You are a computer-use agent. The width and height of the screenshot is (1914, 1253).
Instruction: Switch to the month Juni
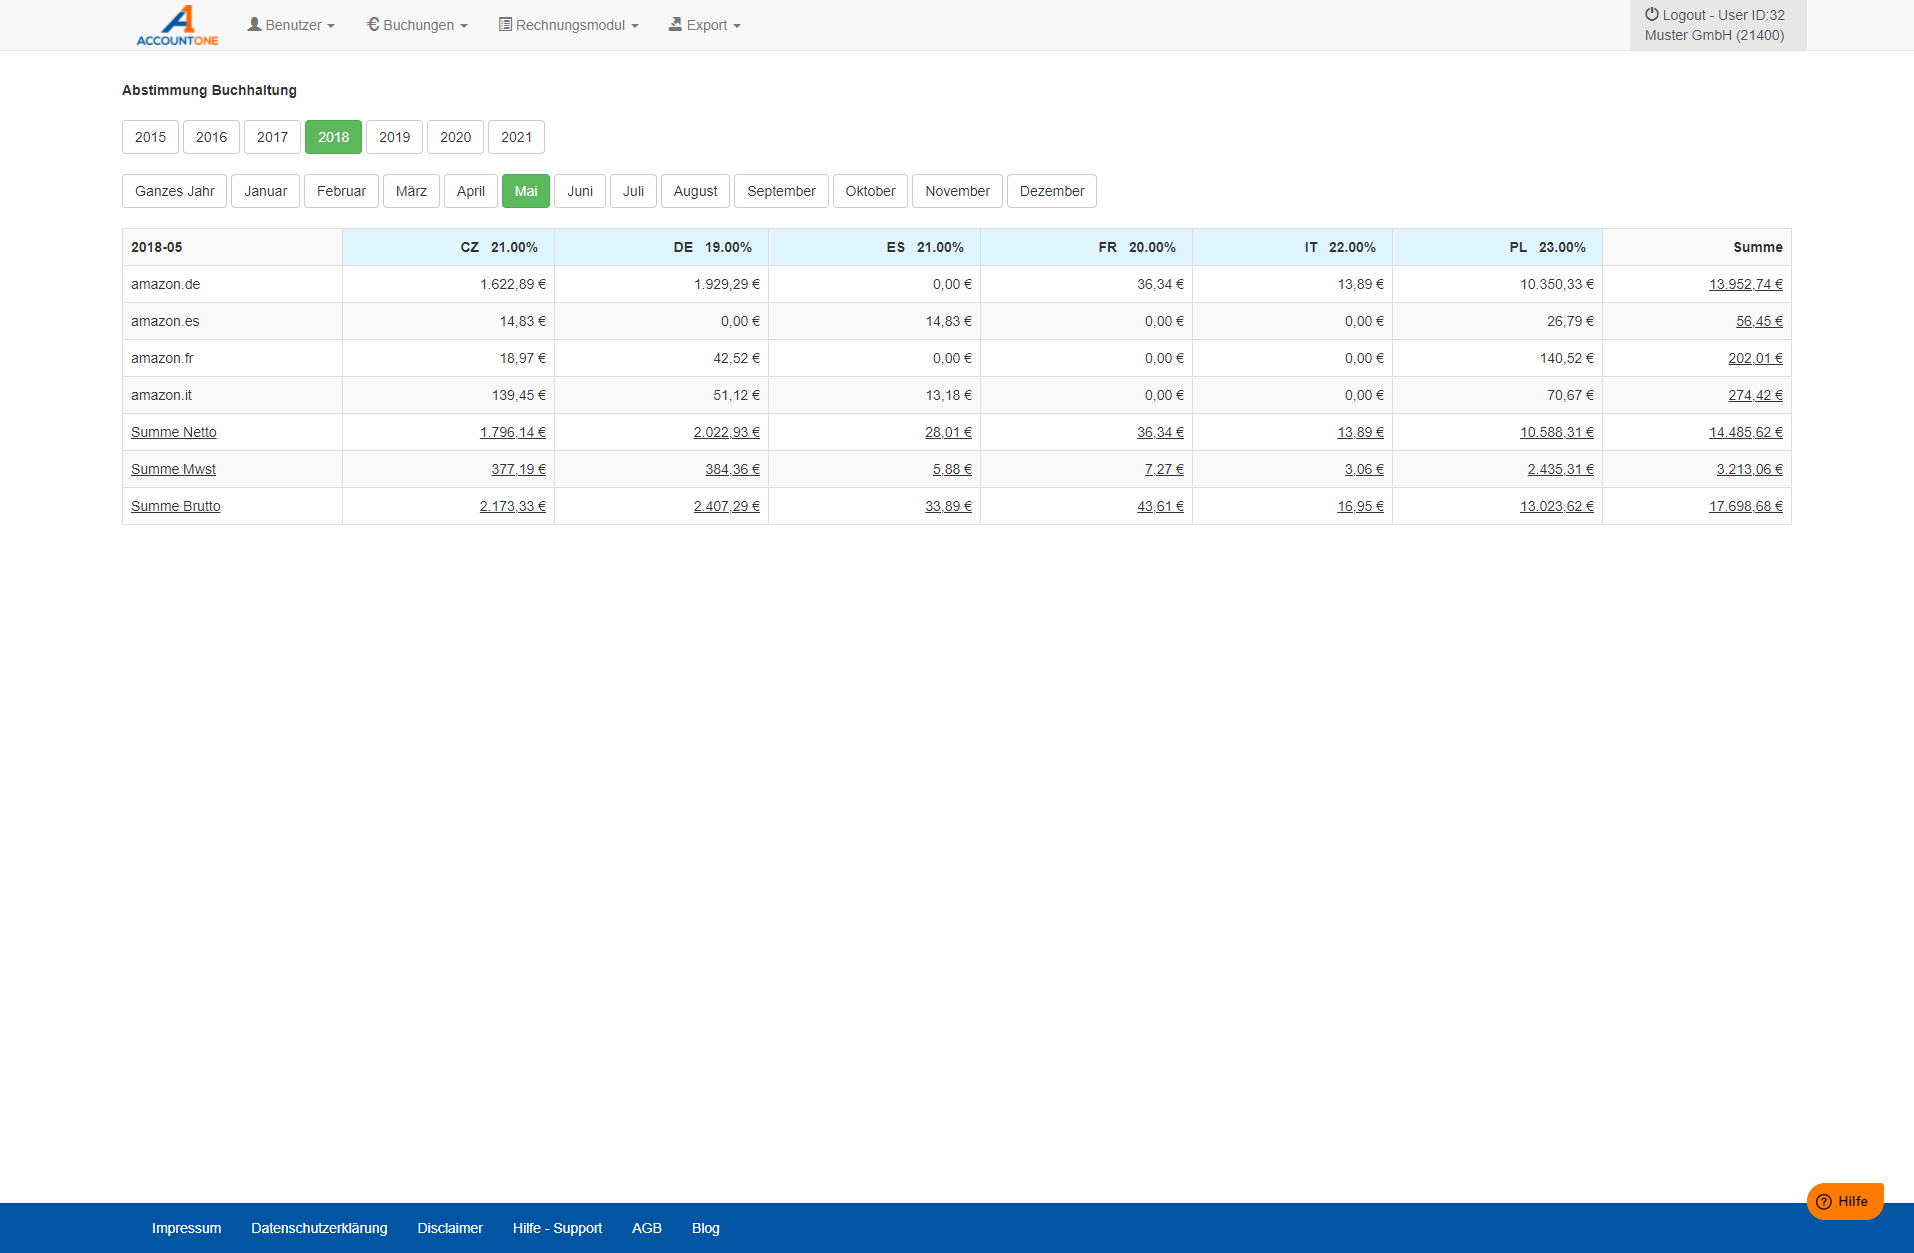point(580,191)
